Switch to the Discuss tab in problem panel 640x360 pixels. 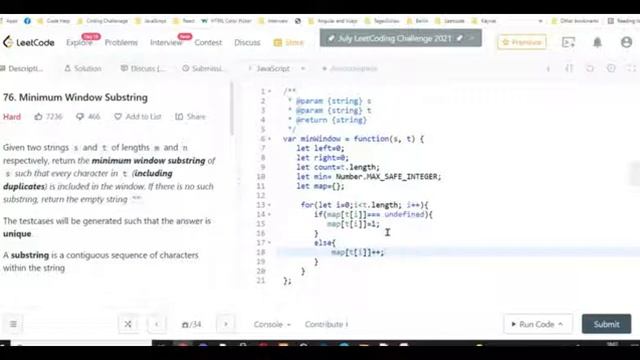(x=143, y=69)
